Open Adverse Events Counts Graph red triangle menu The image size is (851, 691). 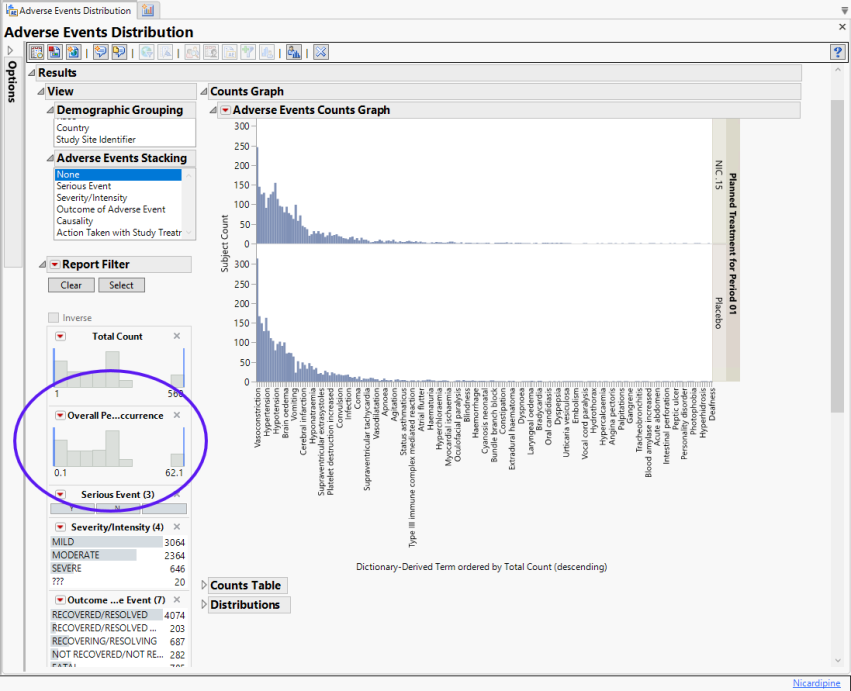point(225,110)
